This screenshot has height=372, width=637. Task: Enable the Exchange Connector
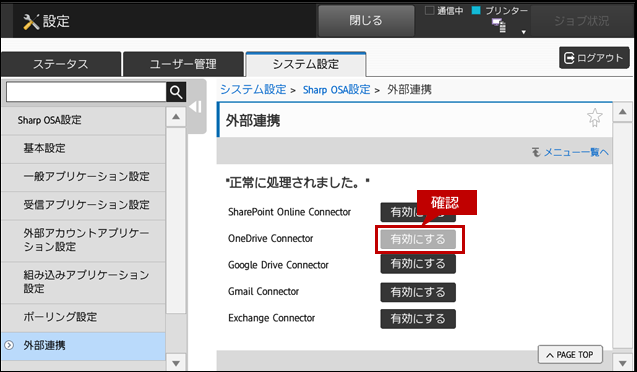click(x=418, y=319)
